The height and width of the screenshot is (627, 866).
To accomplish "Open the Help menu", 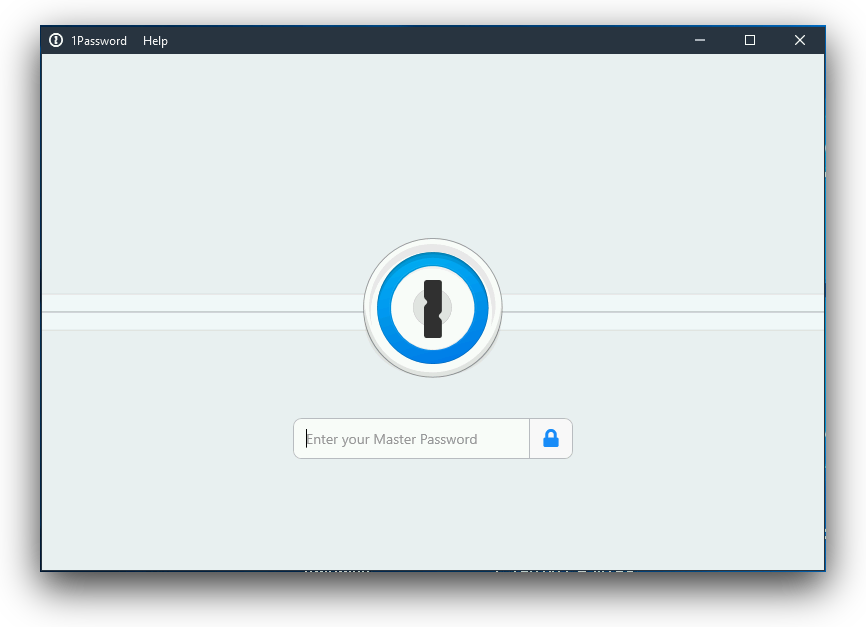I will pyautogui.click(x=155, y=41).
